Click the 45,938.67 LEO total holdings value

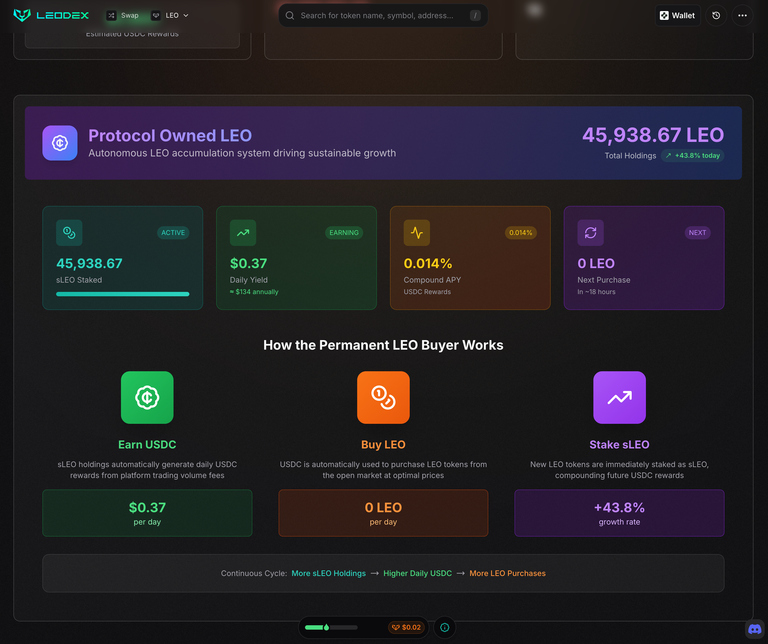coord(653,135)
